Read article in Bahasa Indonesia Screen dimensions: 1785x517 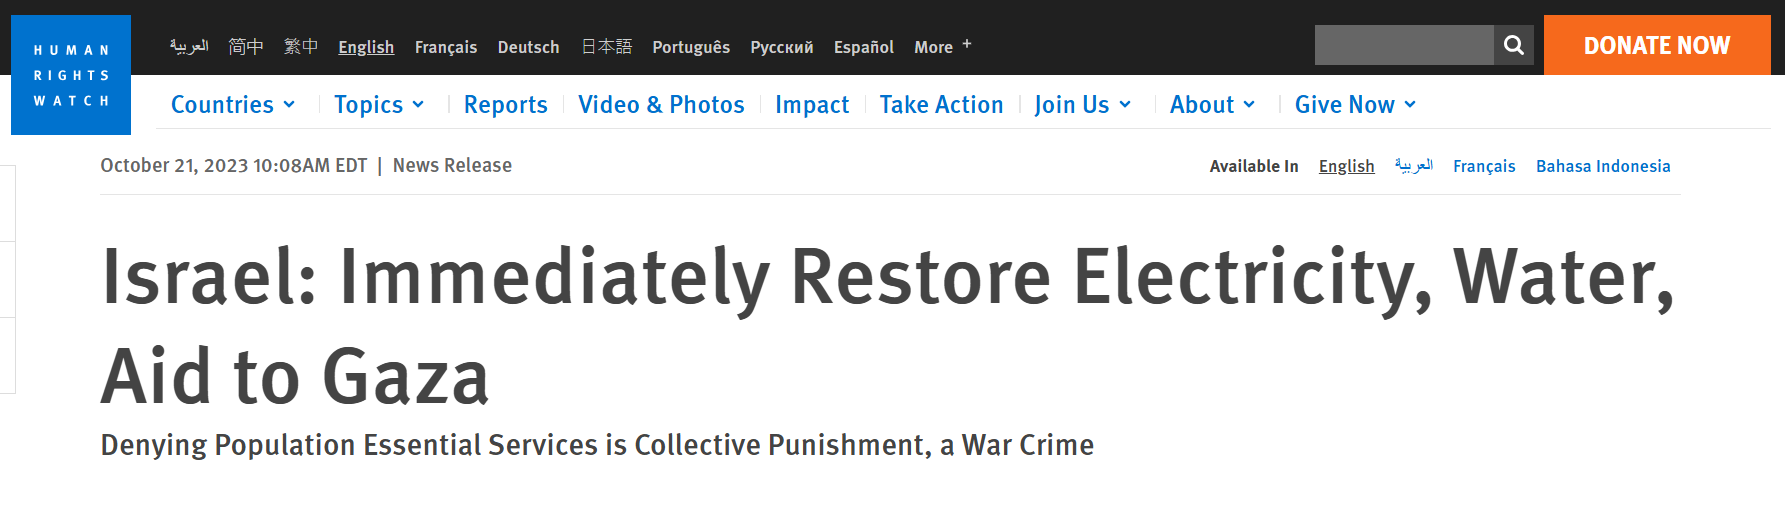(1603, 166)
